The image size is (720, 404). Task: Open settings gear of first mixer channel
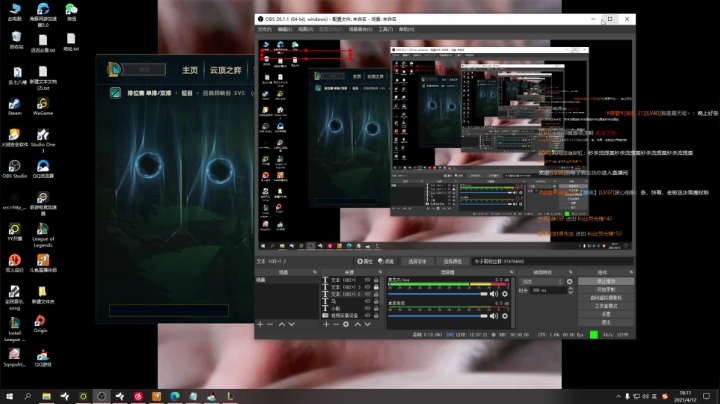click(x=505, y=294)
